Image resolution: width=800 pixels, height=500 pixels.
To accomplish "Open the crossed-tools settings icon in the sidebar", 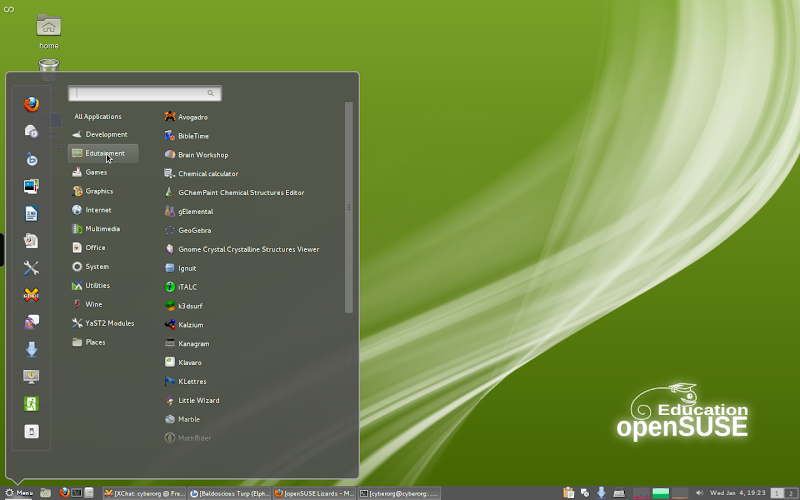I will tap(31, 268).
